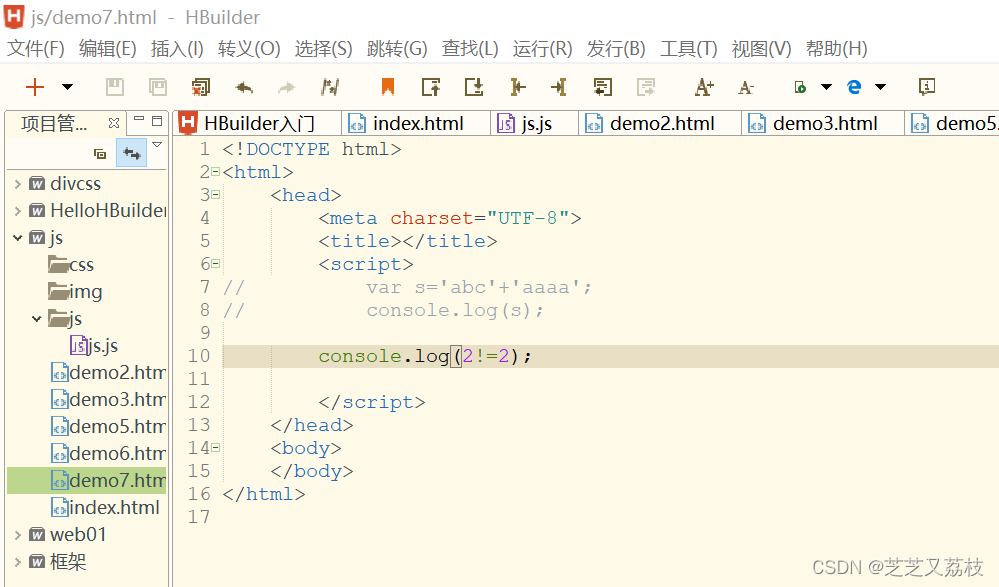999x587 pixels.
Task: Open the run options dropdown arrow
Action: (826, 87)
